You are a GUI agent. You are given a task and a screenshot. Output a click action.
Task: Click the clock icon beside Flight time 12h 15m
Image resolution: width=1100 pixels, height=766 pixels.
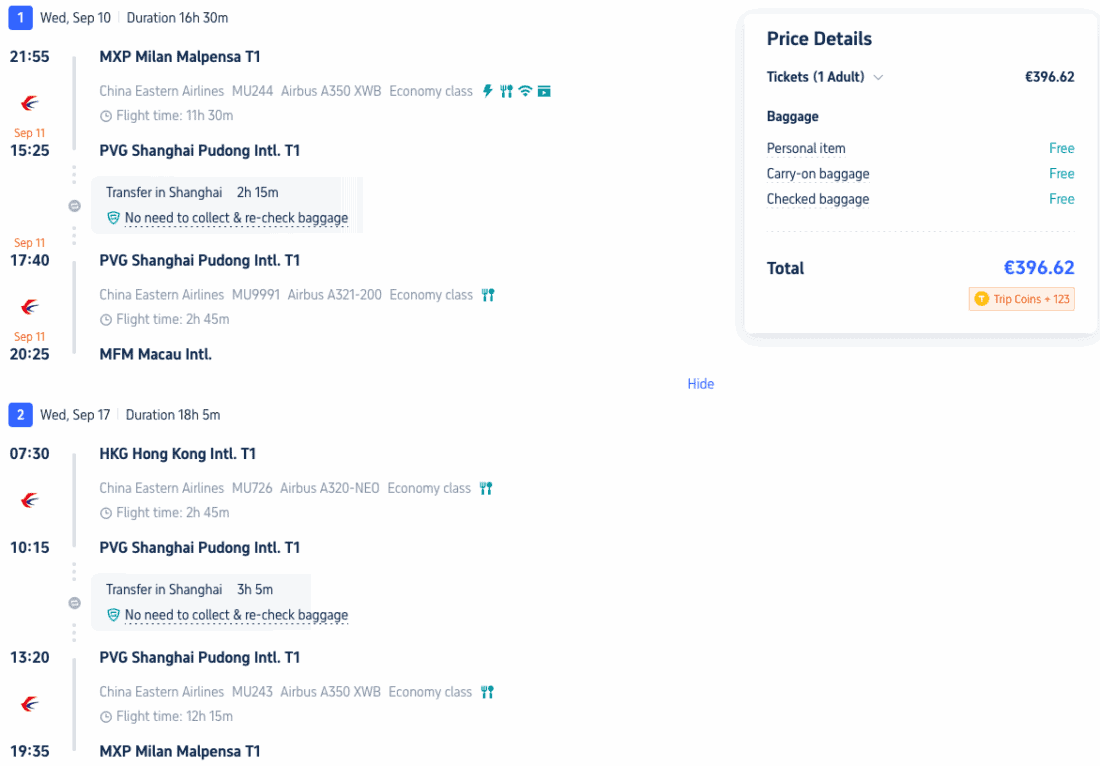point(106,717)
